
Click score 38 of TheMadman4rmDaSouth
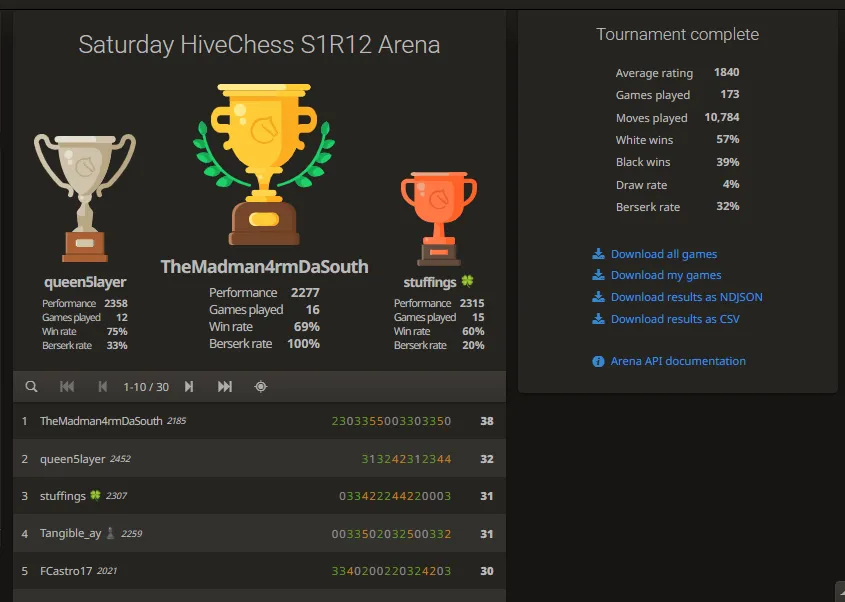point(487,421)
